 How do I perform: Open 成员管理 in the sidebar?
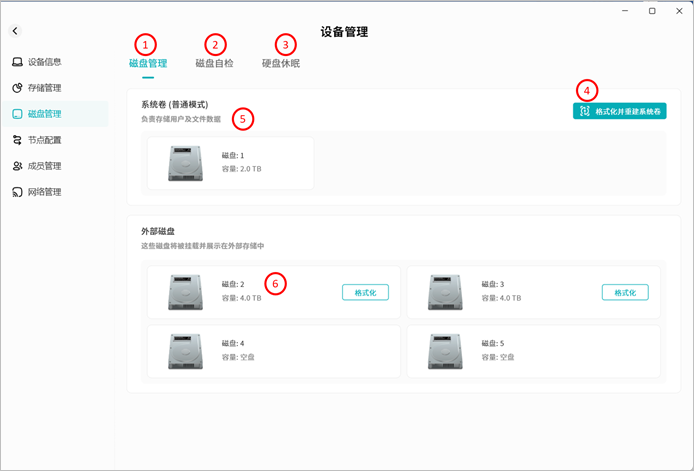(43, 166)
